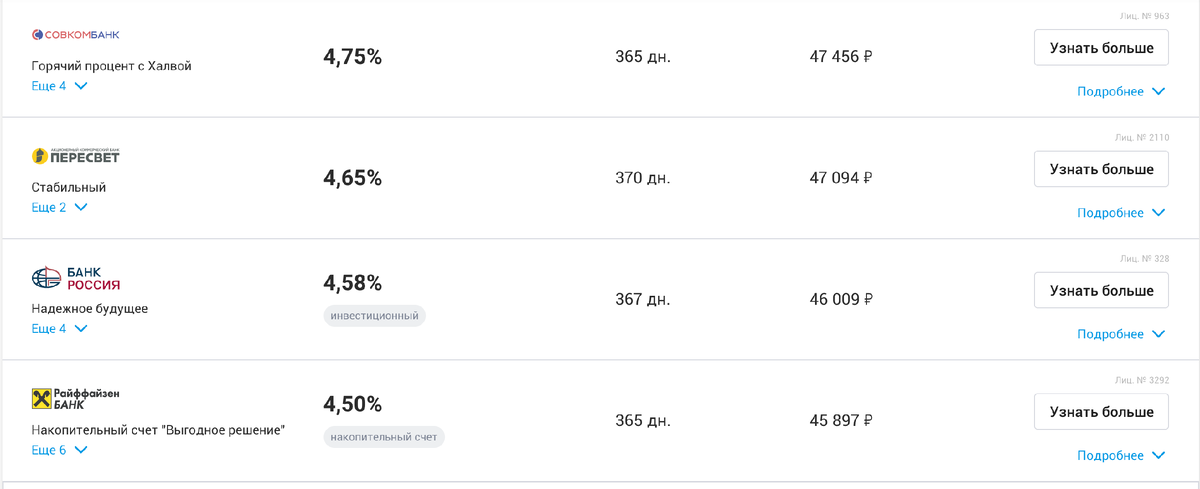Screen dimensions: 1200x489
Task: Click the Bank Rossiya logo
Action: coord(76,278)
